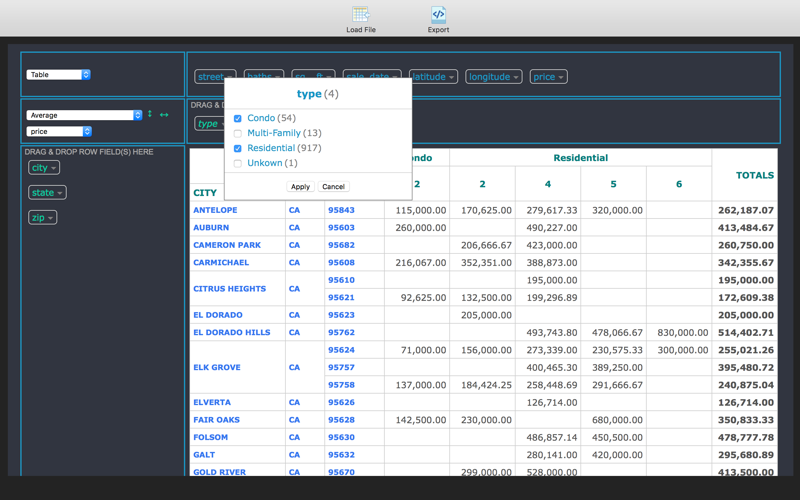Open the Average aggregator dropdown

(x=84, y=115)
